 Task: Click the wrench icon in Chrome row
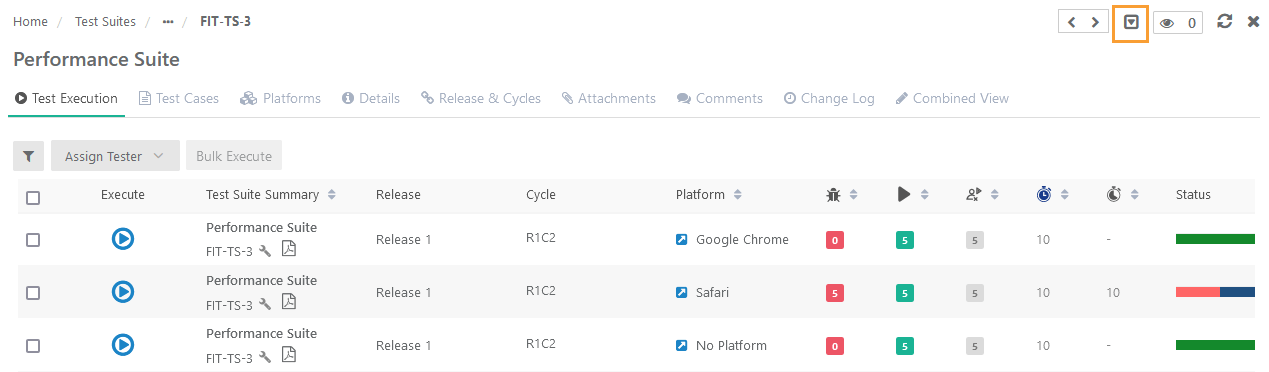(265, 251)
